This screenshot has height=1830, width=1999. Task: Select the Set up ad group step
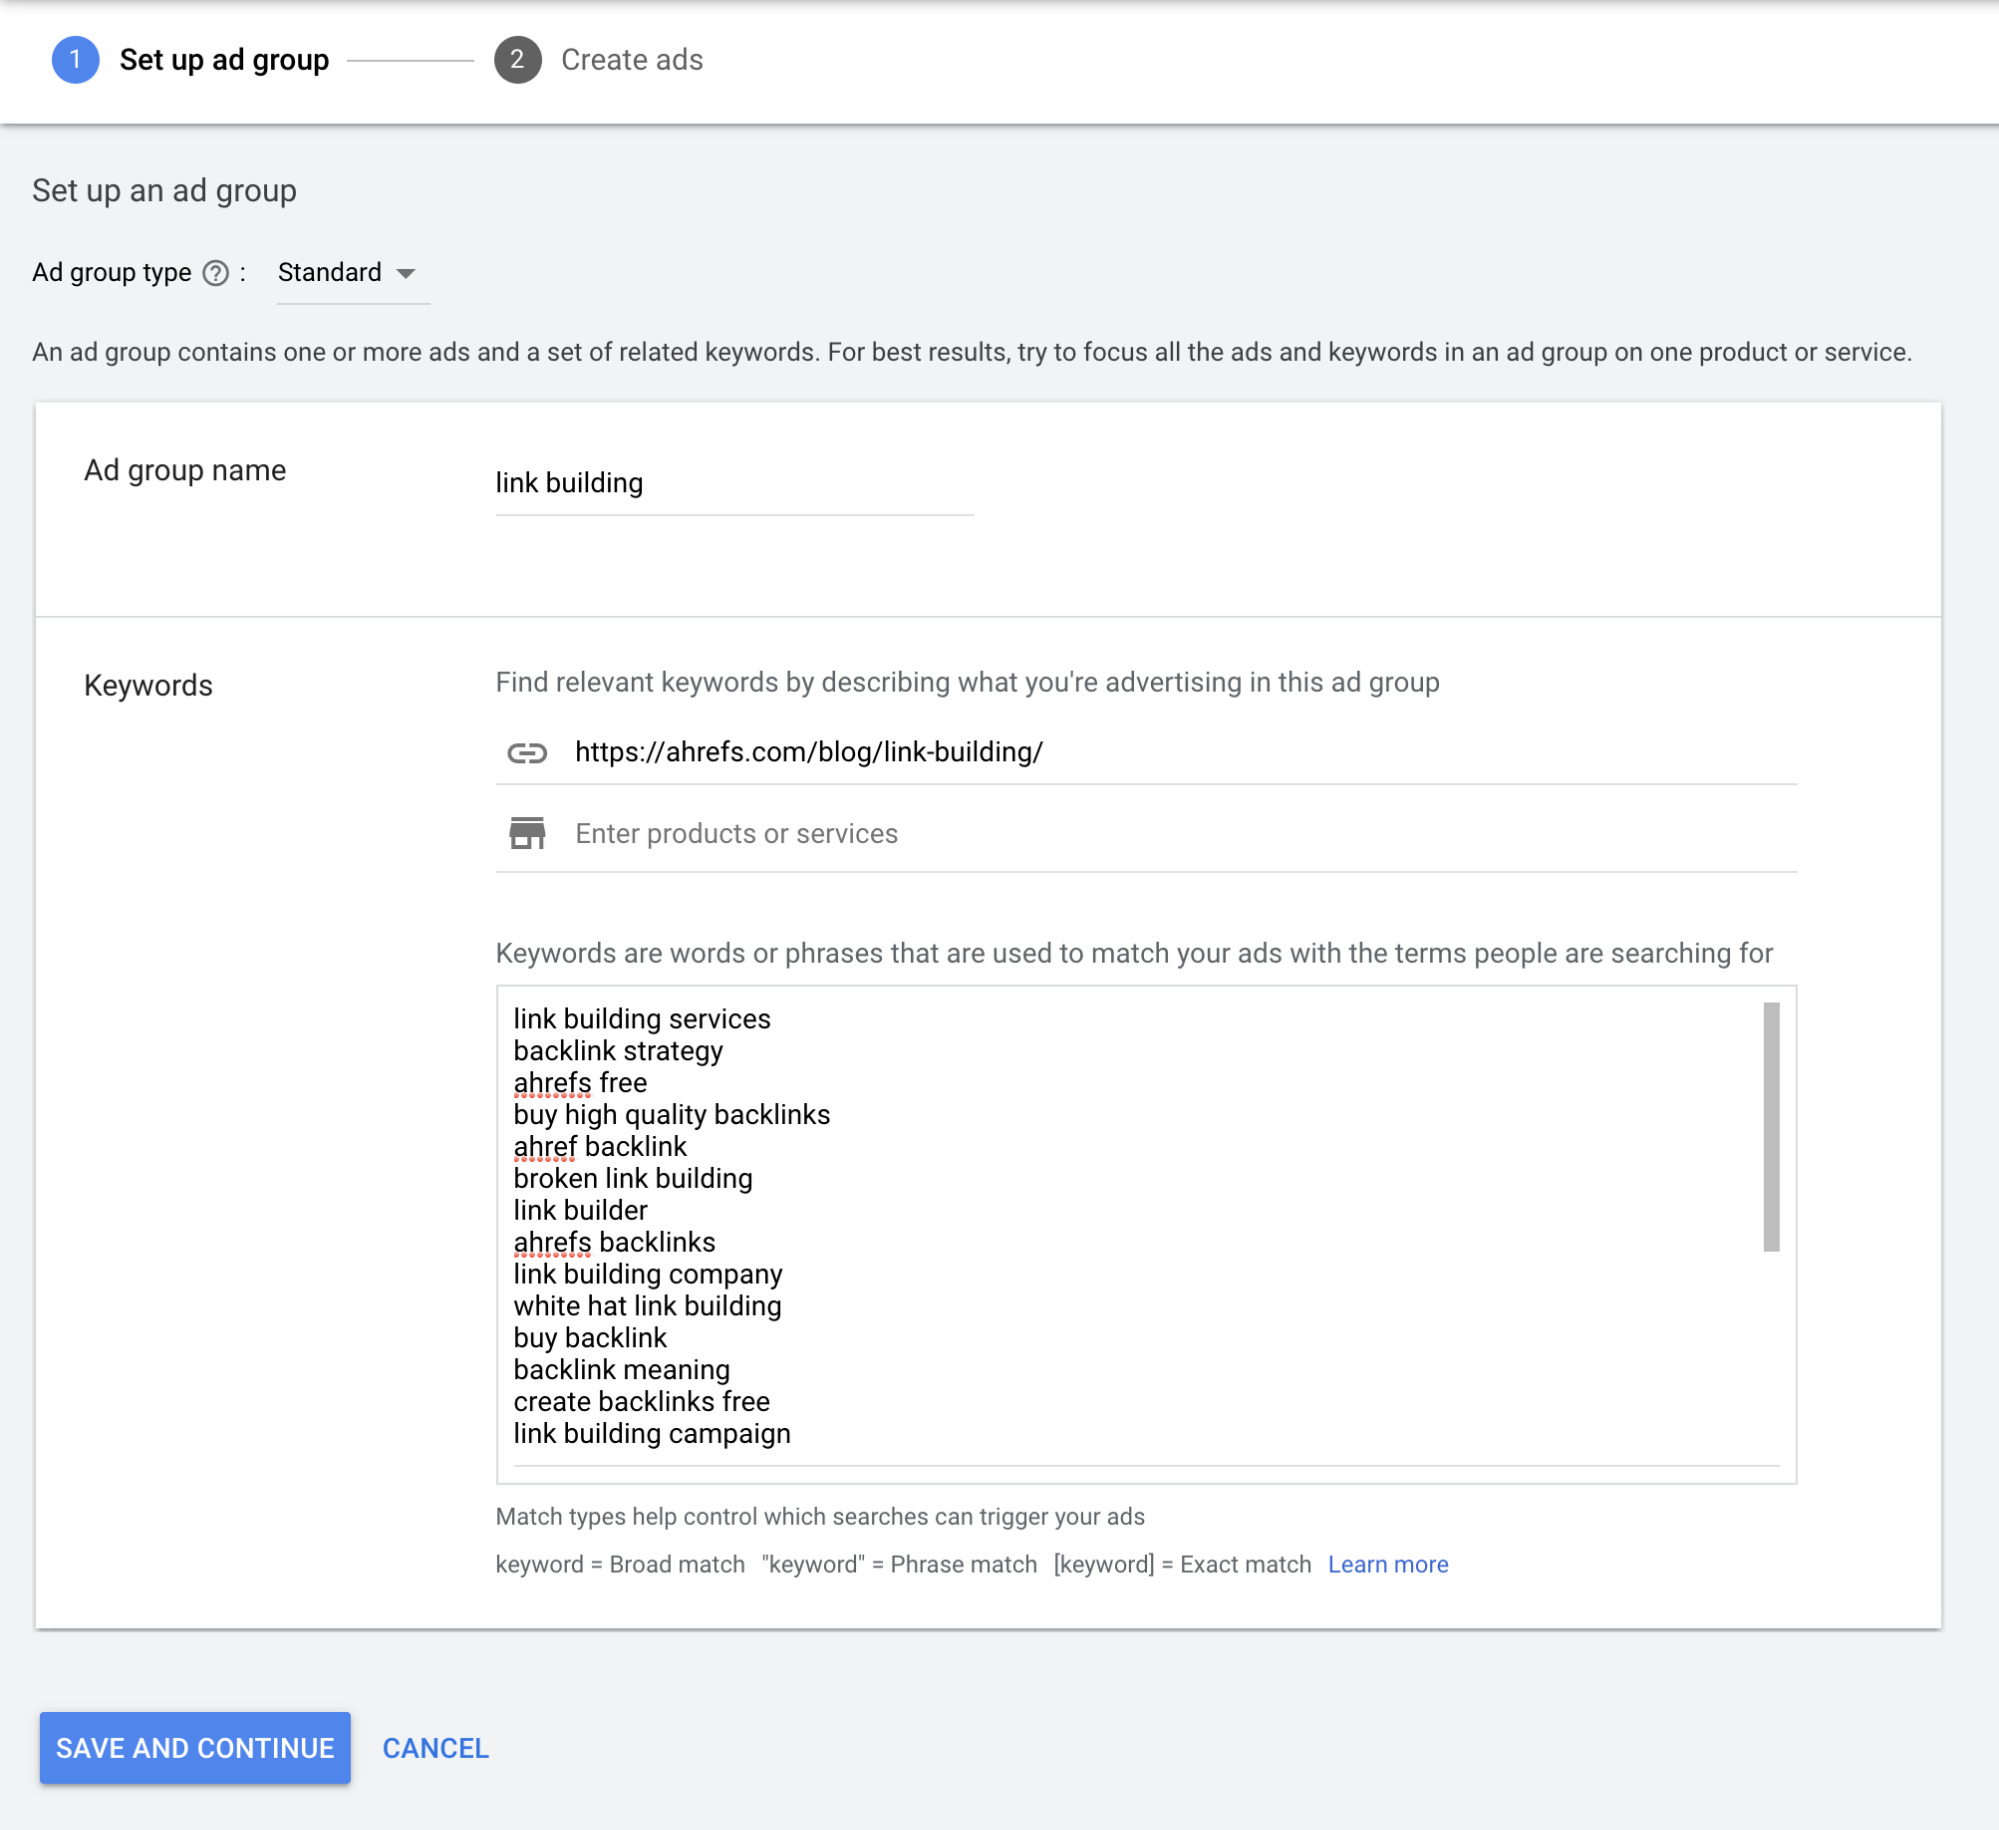[224, 60]
